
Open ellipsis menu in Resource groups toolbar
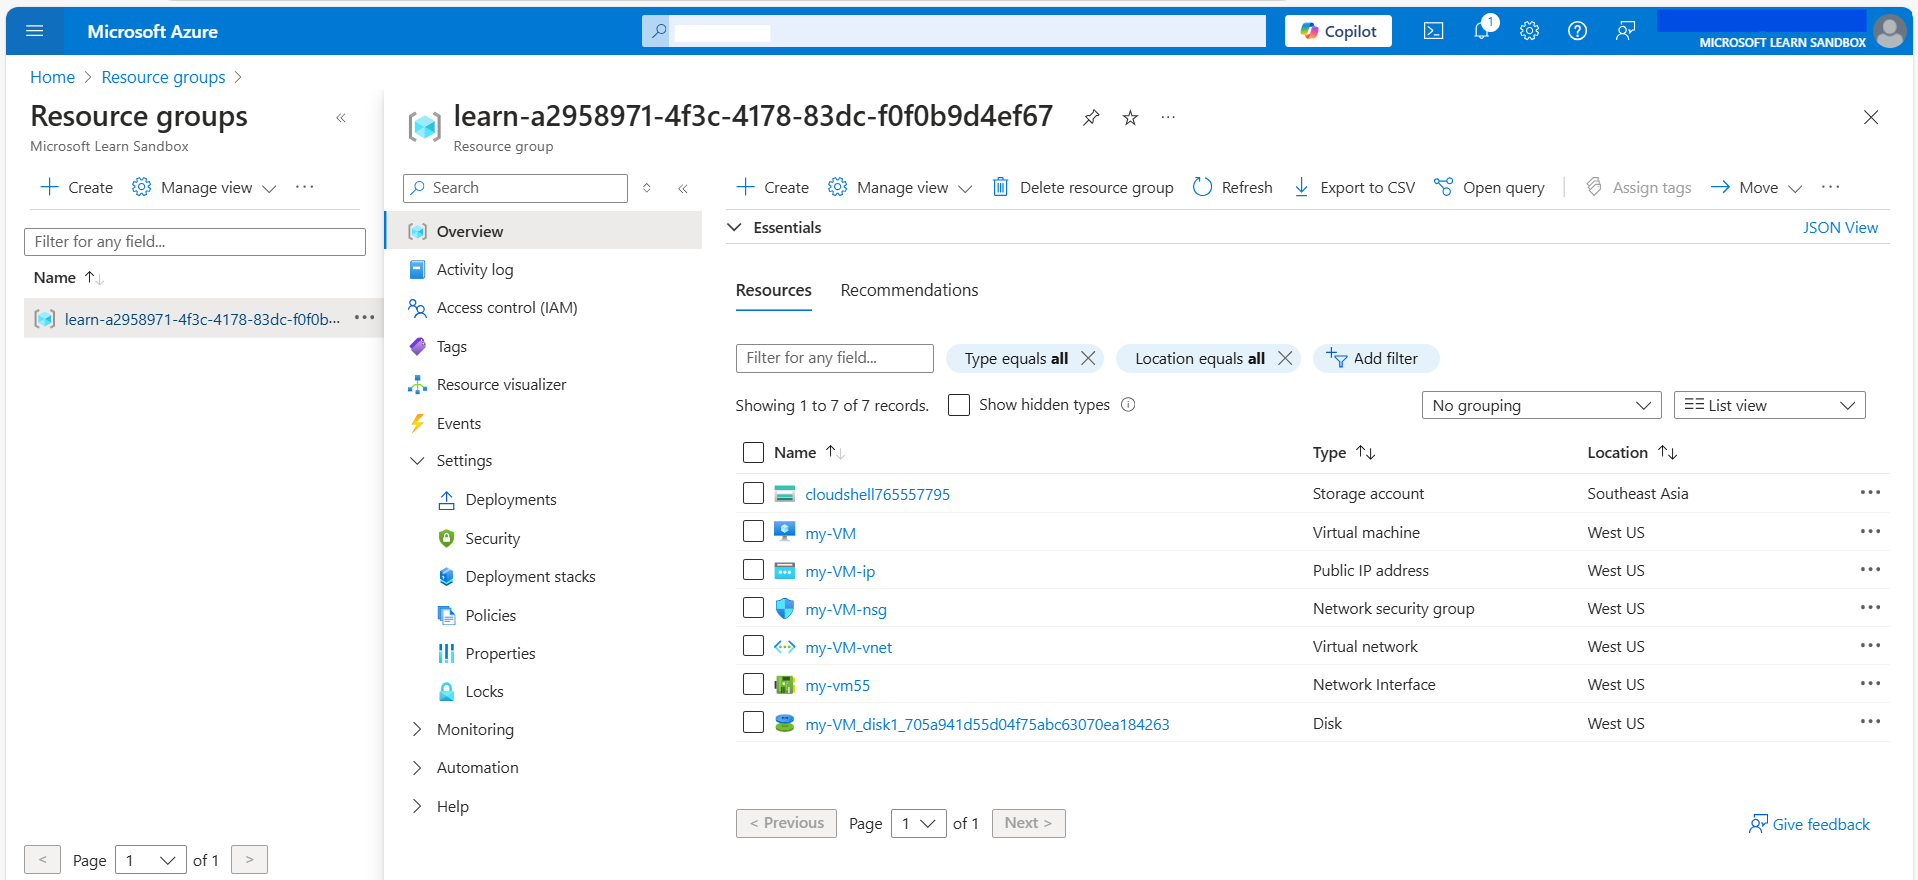[305, 187]
